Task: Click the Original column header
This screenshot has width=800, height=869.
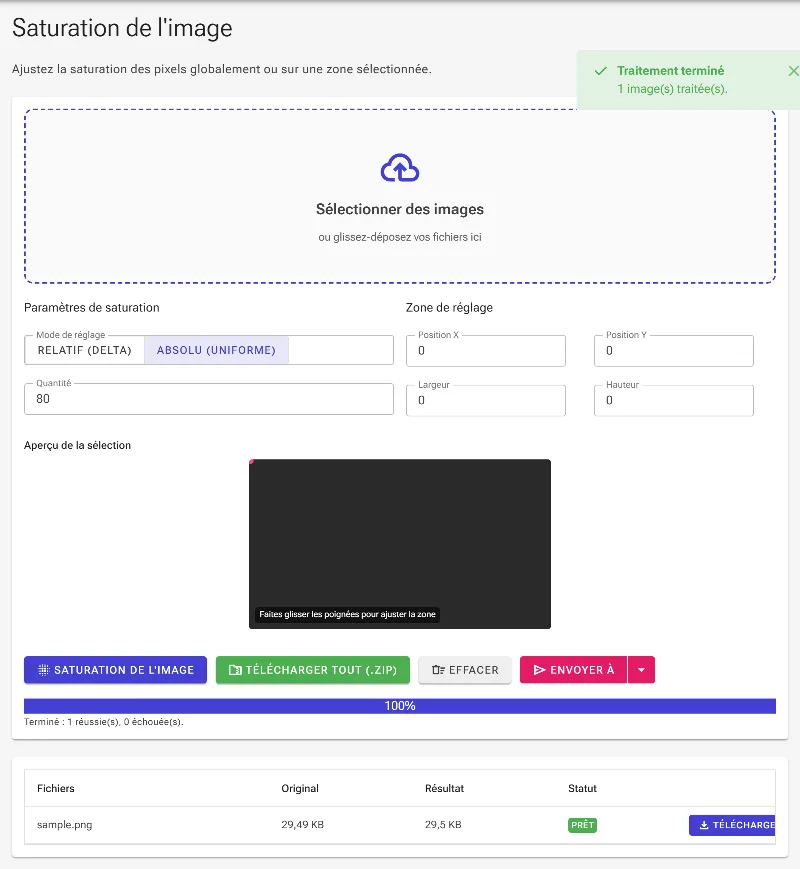Action: [x=300, y=788]
